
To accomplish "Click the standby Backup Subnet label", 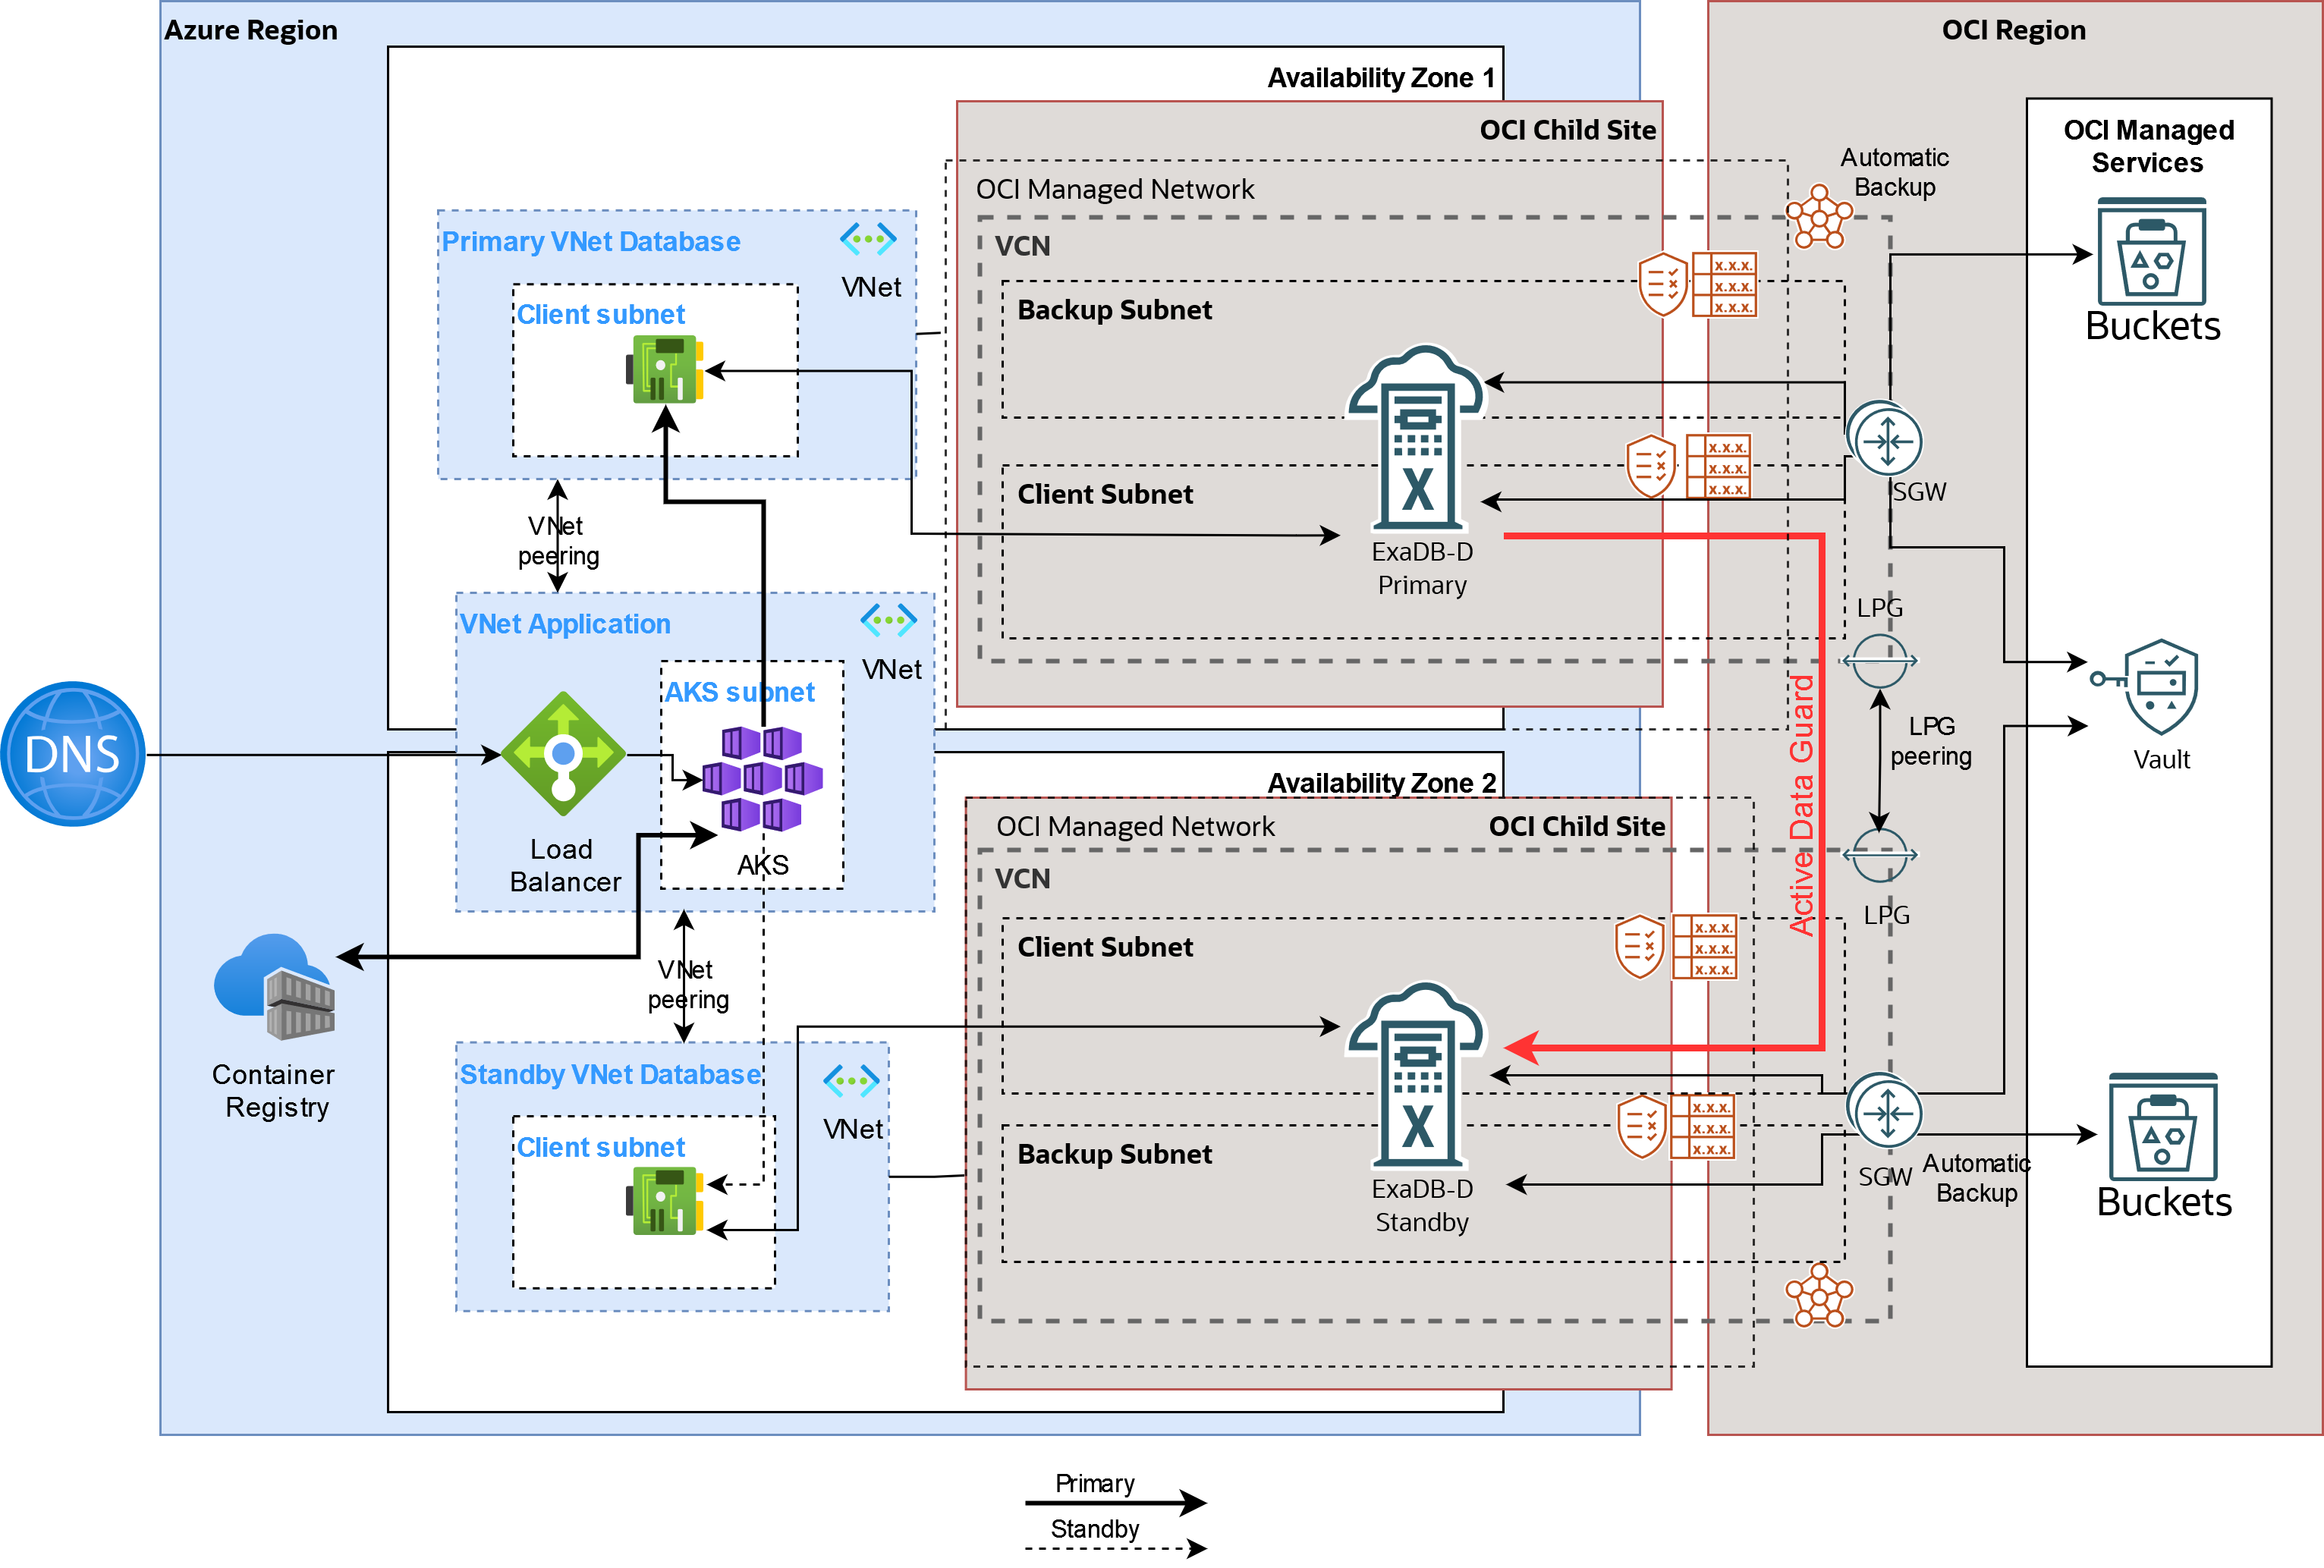I will (x=1114, y=1154).
